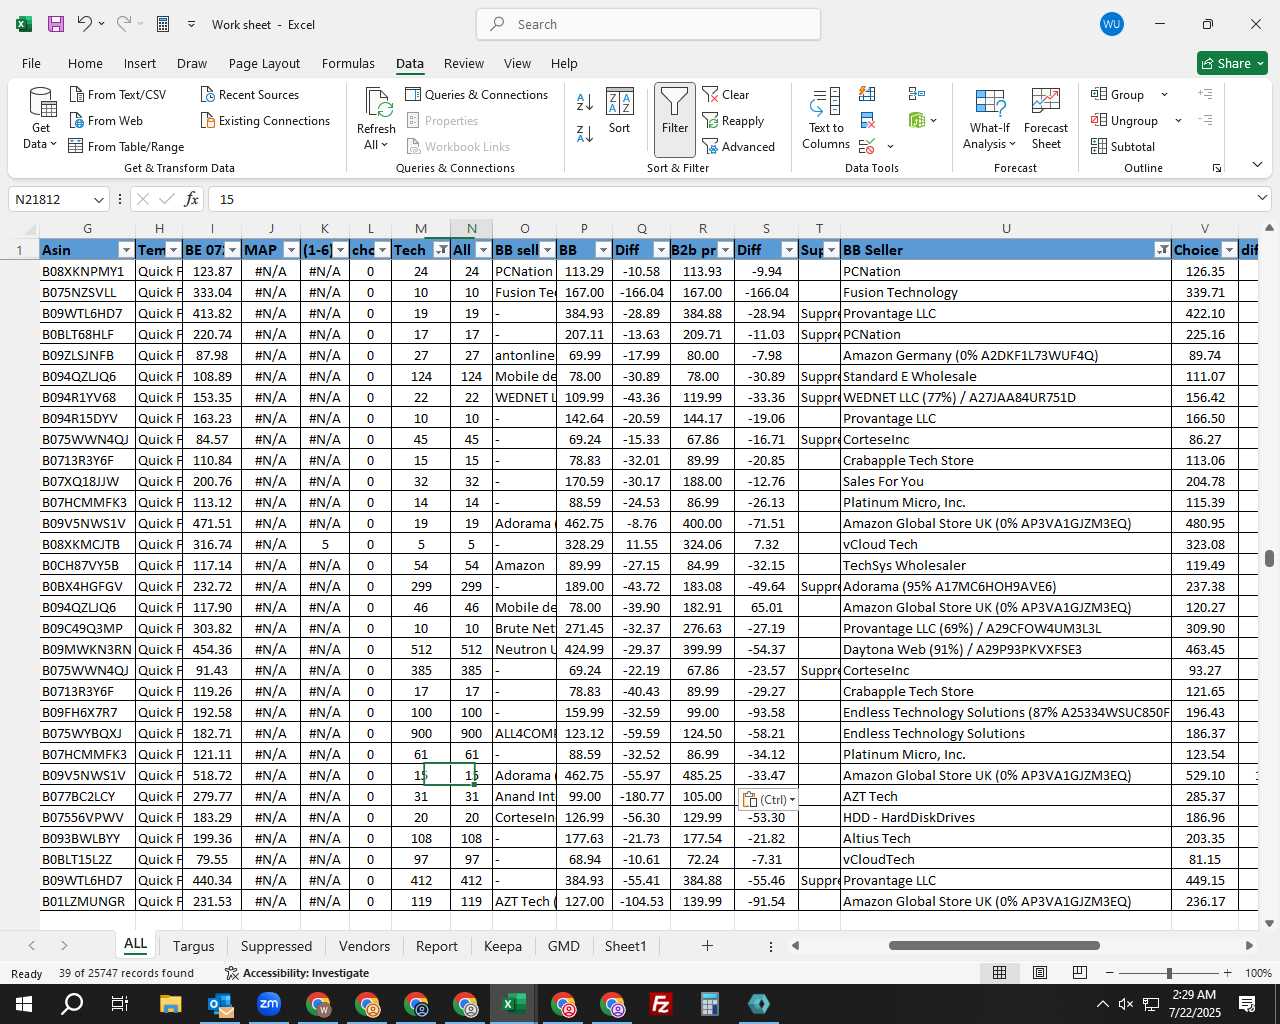1280x1024 pixels.
Task: Expand the Group dropdown arrow
Action: [1164, 94]
